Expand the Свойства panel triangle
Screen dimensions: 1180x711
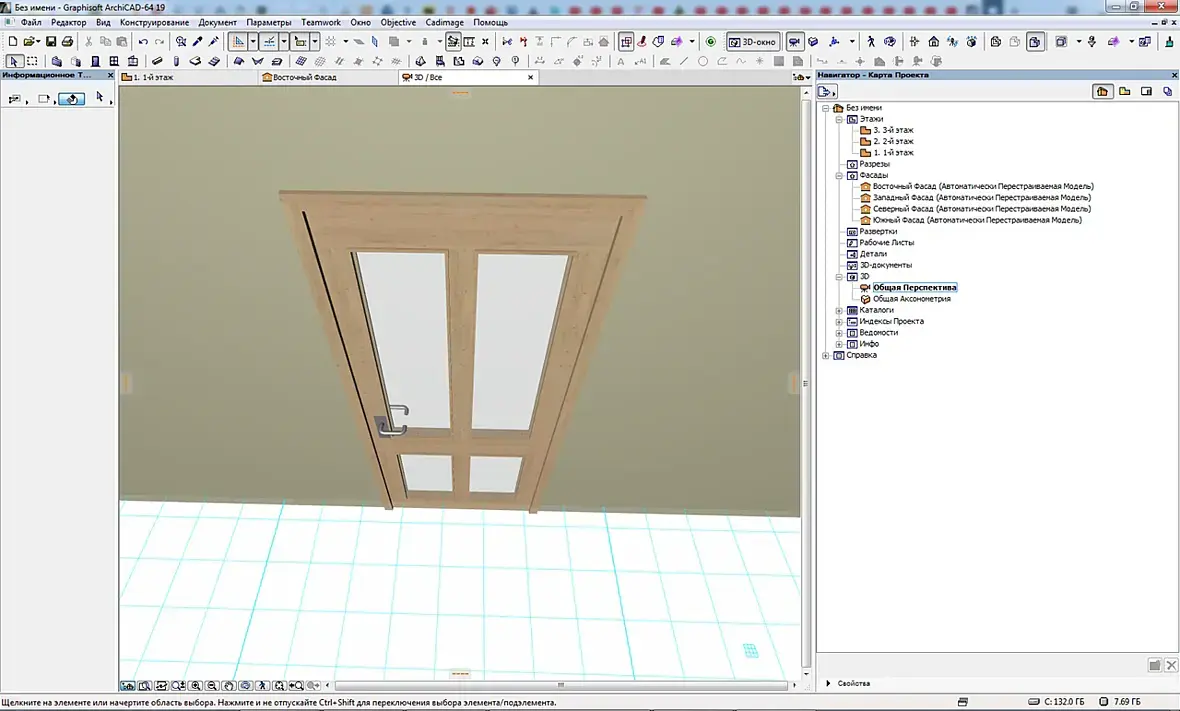[828, 683]
